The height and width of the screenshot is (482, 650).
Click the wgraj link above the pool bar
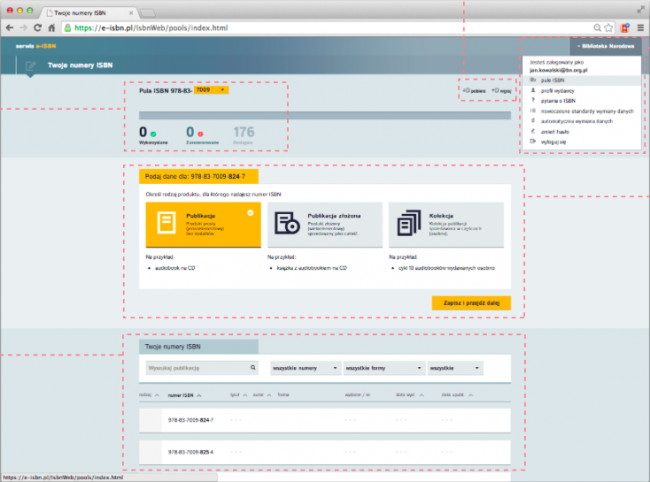502,90
